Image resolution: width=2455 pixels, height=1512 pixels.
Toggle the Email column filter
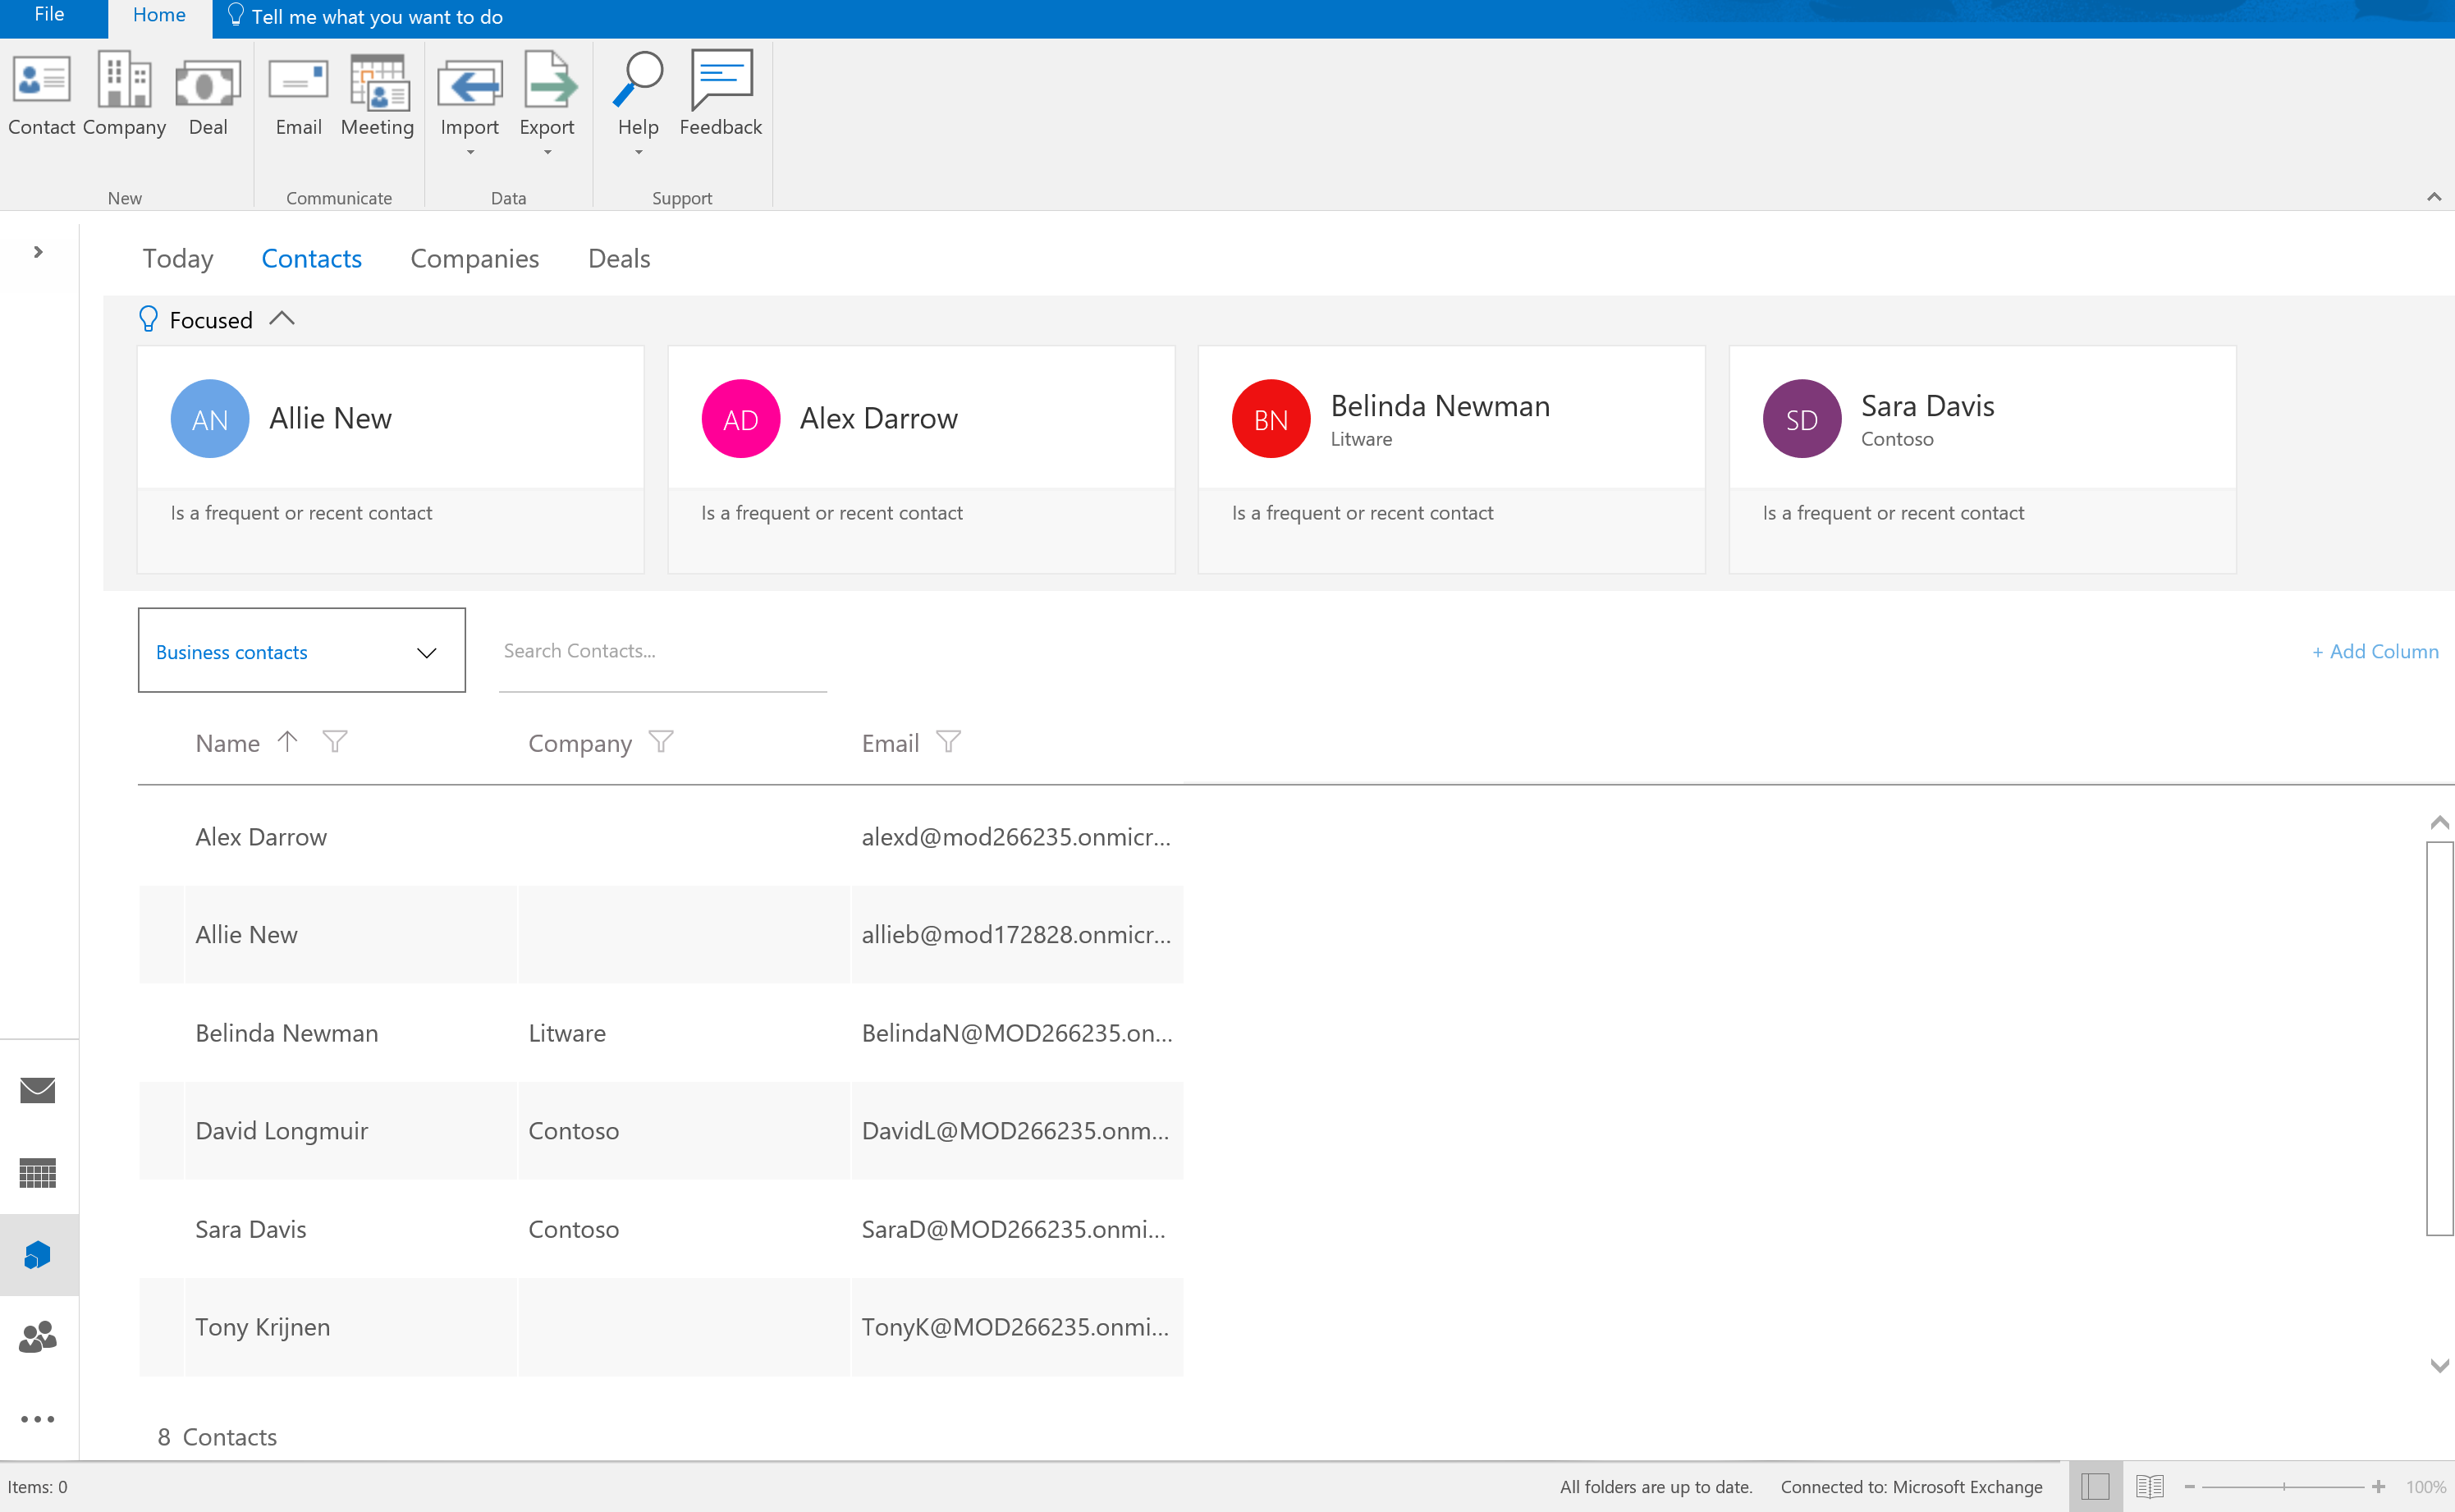tap(948, 742)
